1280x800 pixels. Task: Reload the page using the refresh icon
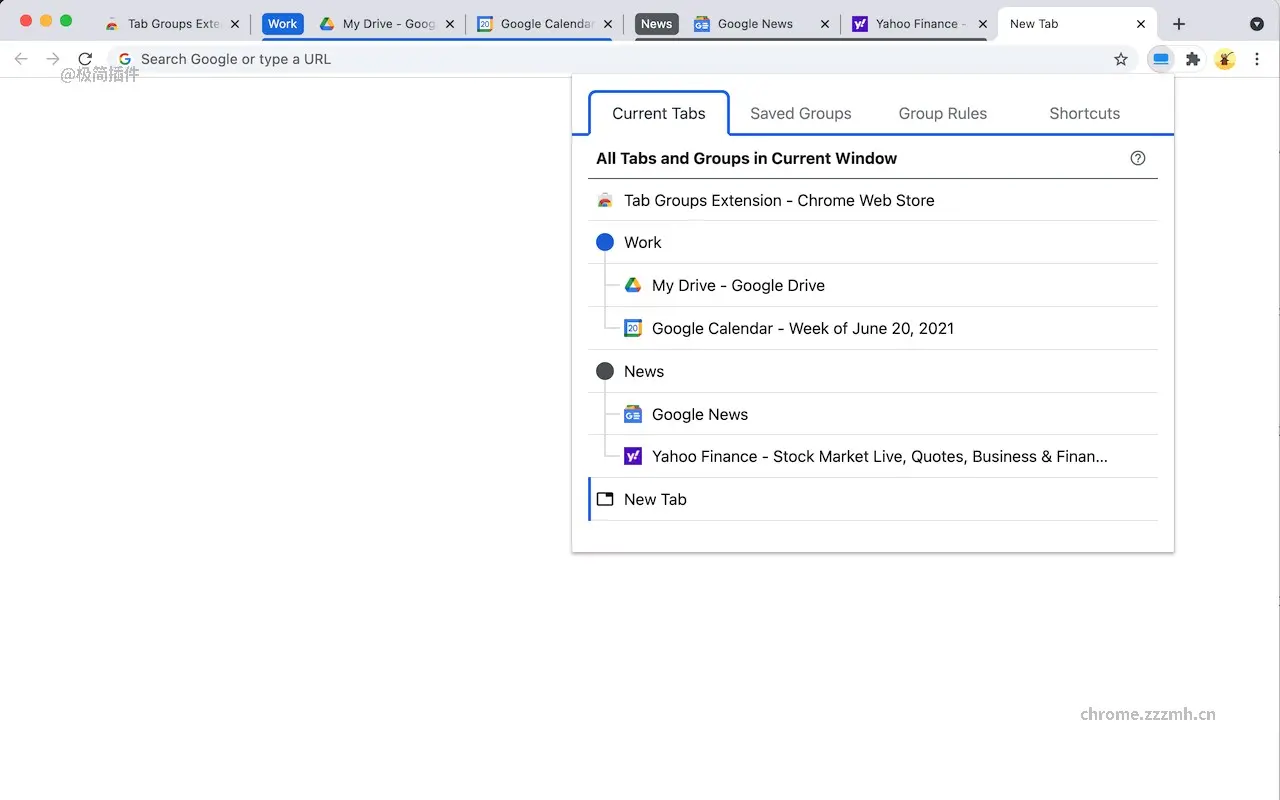pos(85,59)
